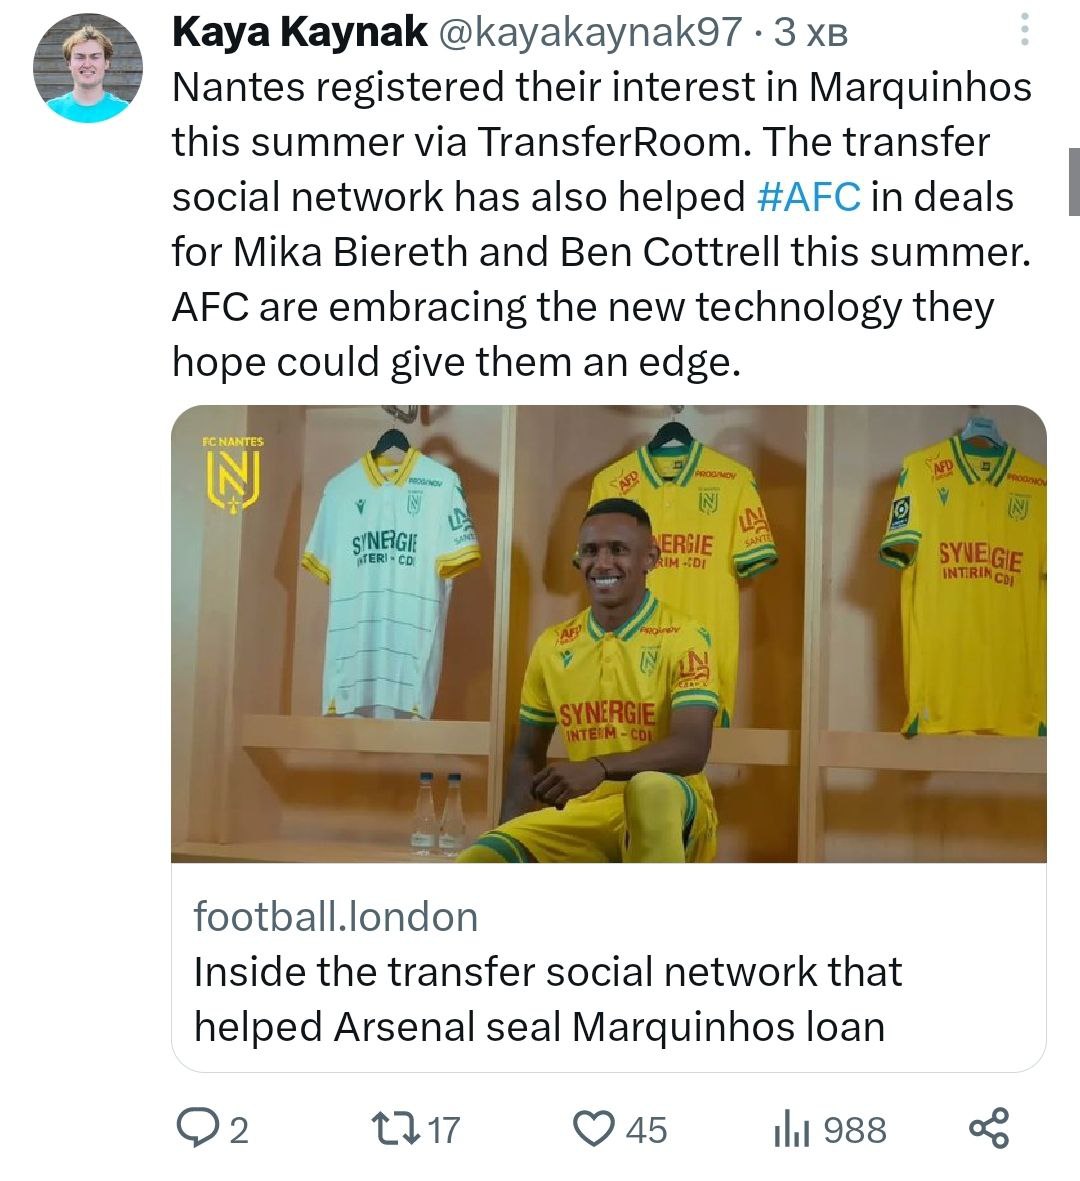The width and height of the screenshot is (1080, 1181).
Task: Open the Marquinhos Nantes photo preview
Action: [x=608, y=633]
